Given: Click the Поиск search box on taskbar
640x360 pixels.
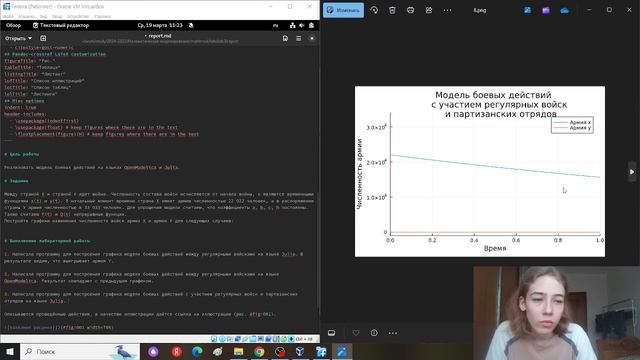Looking at the screenshot, I should pos(80,351).
